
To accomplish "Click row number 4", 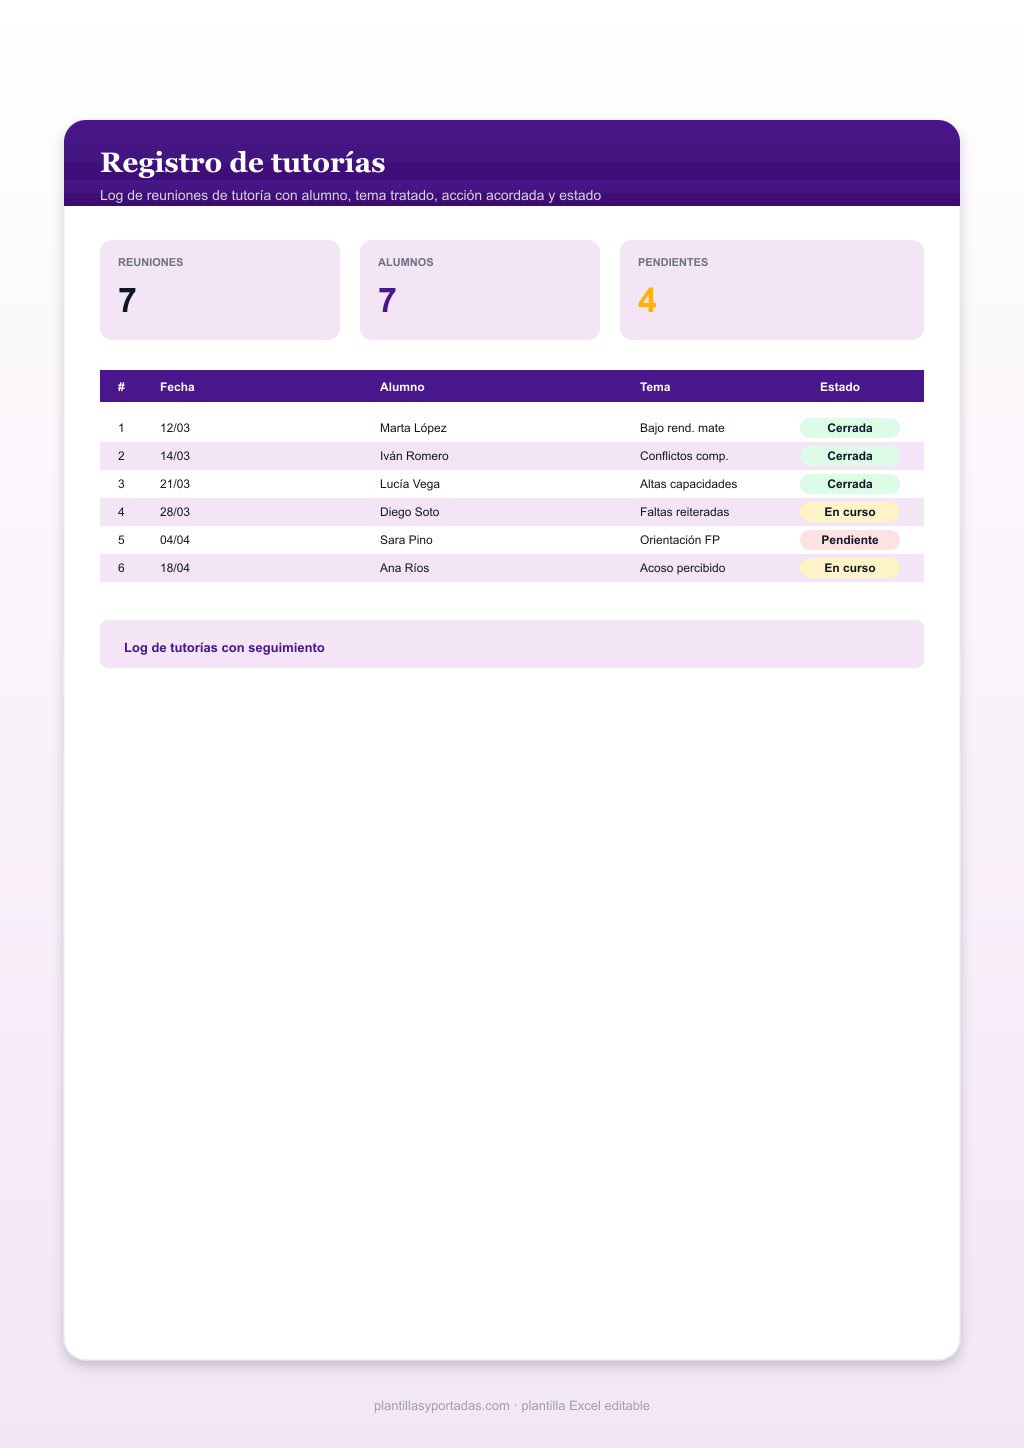I will pyautogui.click(x=121, y=512).
